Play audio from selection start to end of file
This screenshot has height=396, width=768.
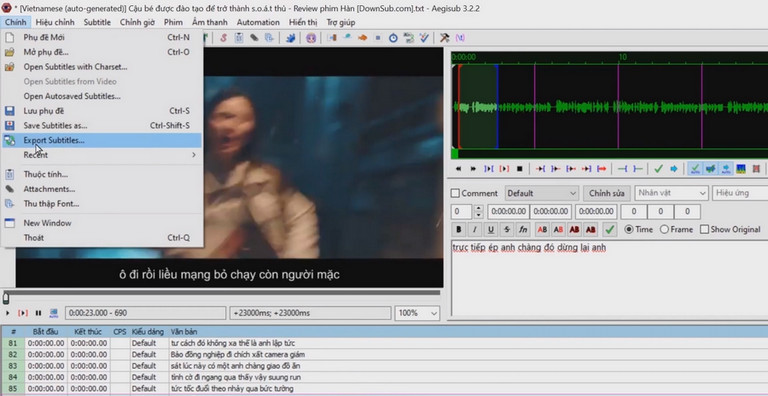pos(602,169)
